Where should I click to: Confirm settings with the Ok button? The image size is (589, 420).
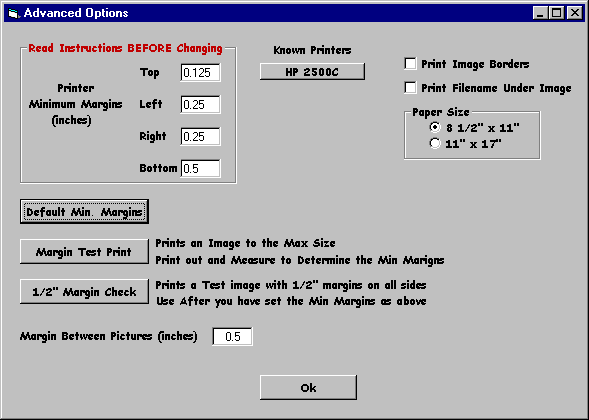pyautogui.click(x=308, y=387)
